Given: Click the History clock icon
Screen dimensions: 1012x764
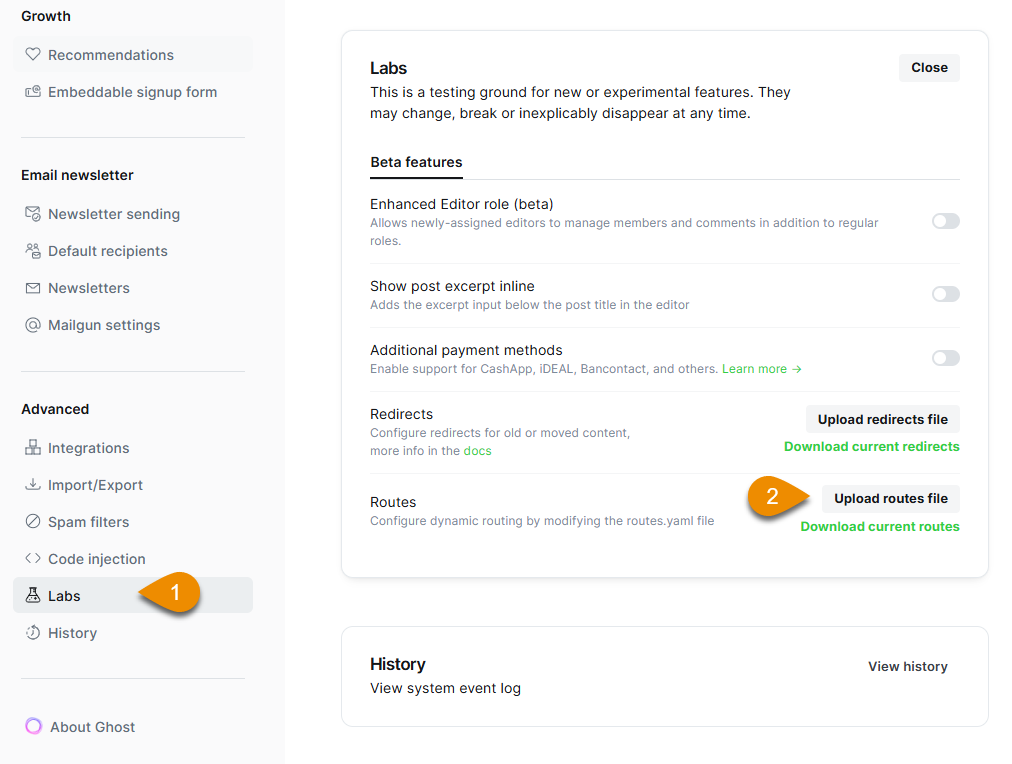Looking at the screenshot, I should (x=33, y=632).
